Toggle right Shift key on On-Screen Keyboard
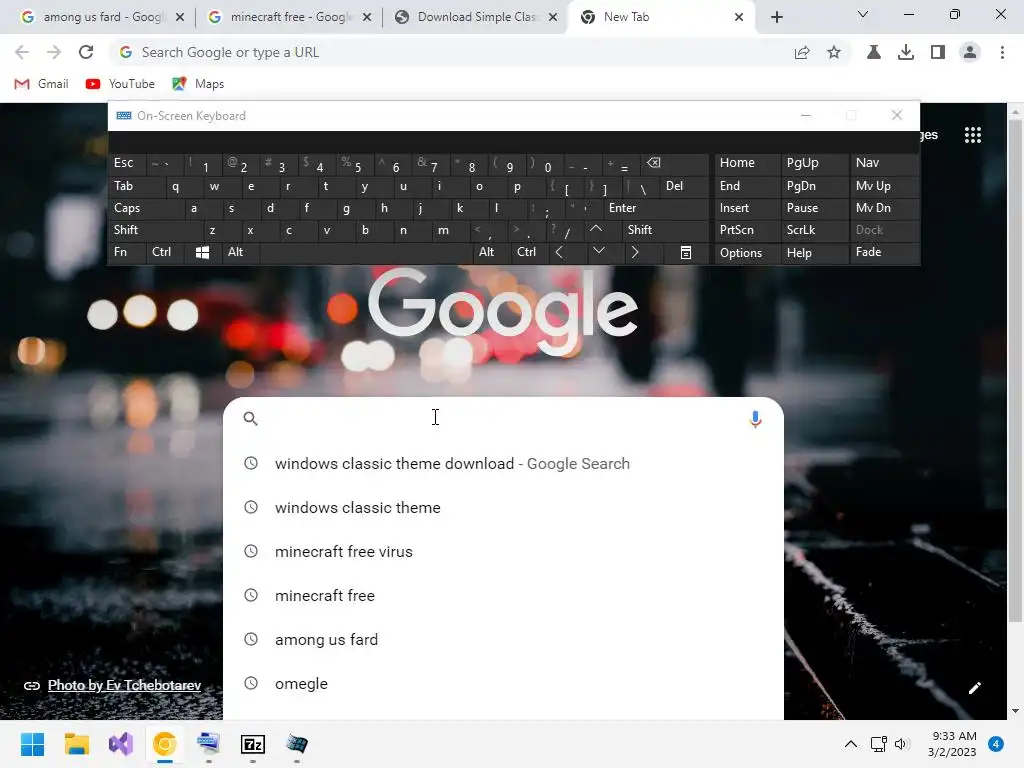 click(665, 230)
